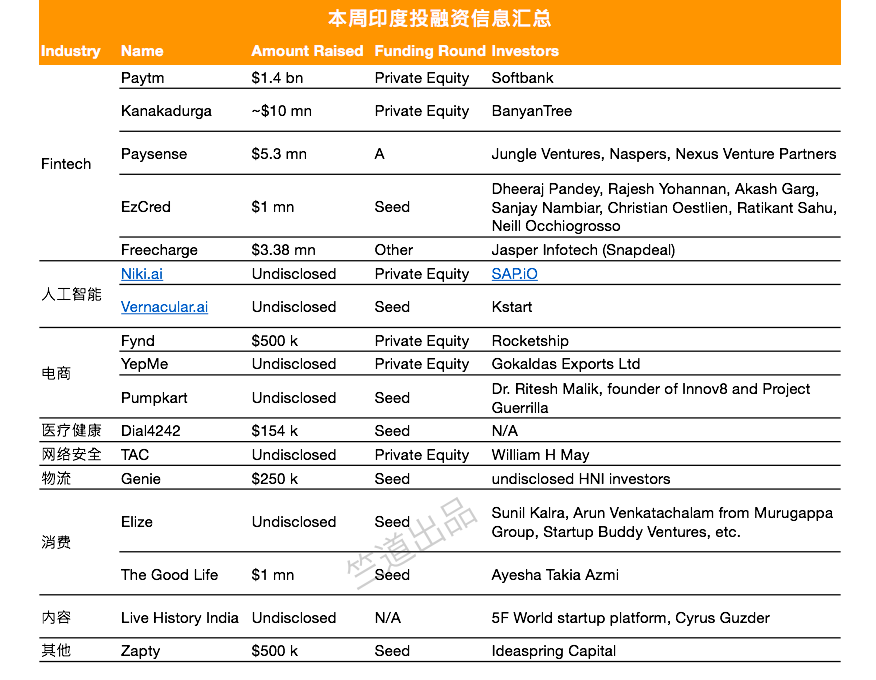The width and height of the screenshot is (876, 680).
Task: Select the Jasper Infotech (Snapdeal) cell
Action: [x=583, y=250]
